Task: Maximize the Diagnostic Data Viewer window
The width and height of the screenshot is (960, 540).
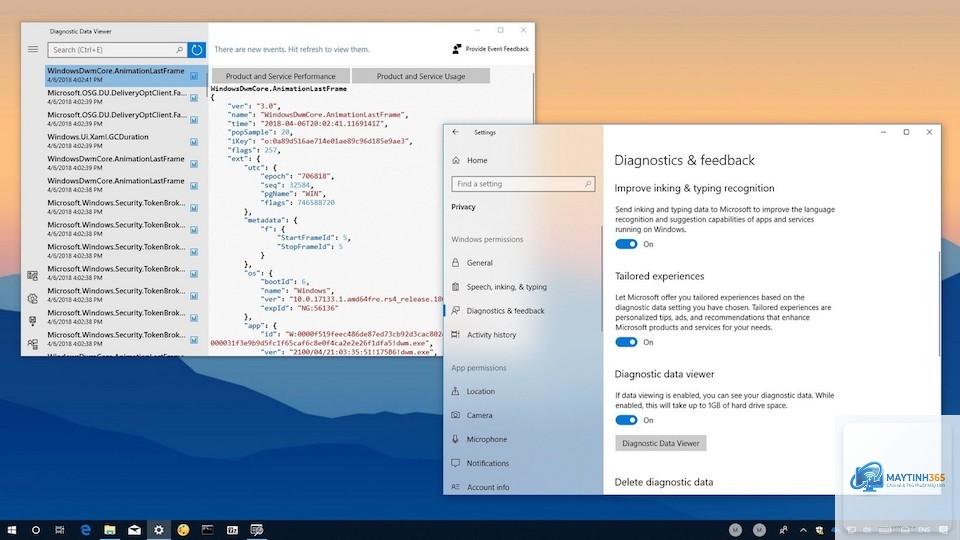Action: coord(500,30)
